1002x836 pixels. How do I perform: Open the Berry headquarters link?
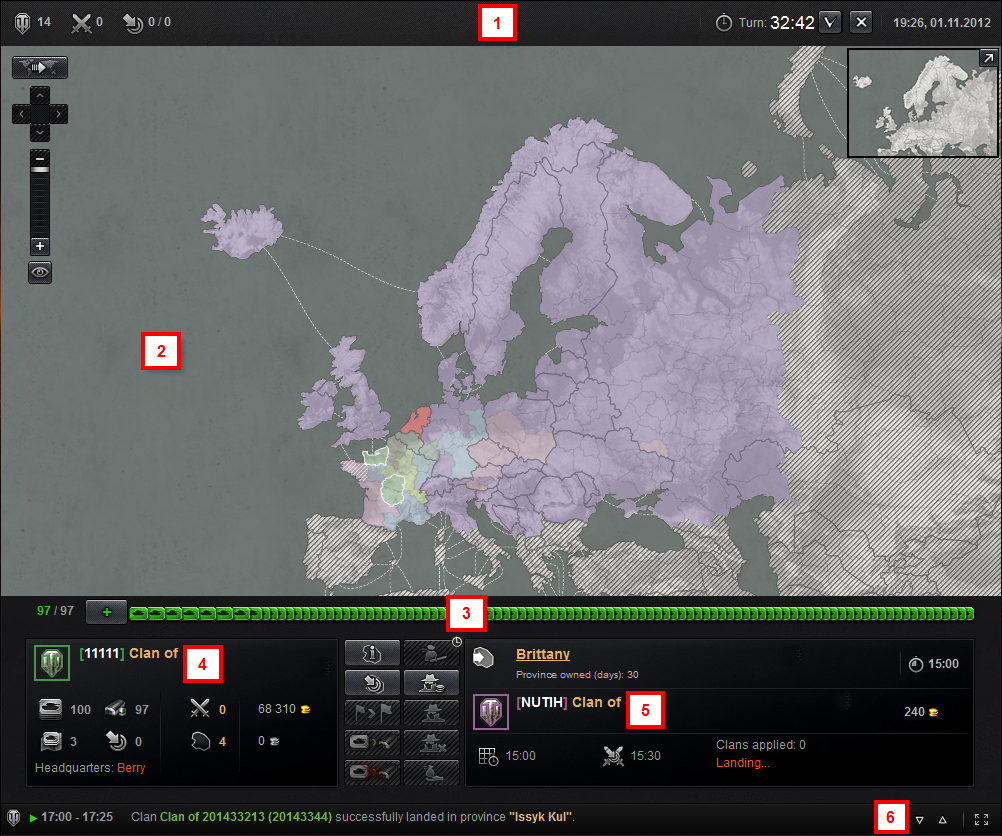131,769
